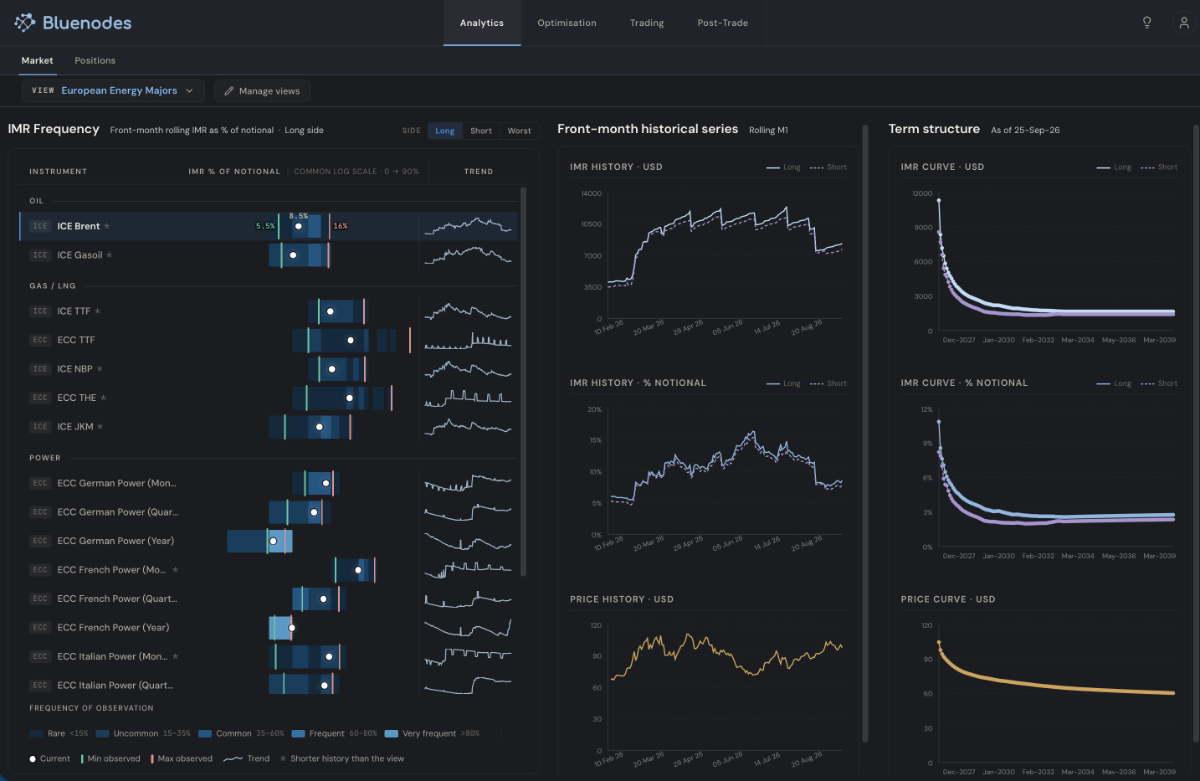
Task: Click the IMR % OF NOTIONAL column header
Action: 234,172
